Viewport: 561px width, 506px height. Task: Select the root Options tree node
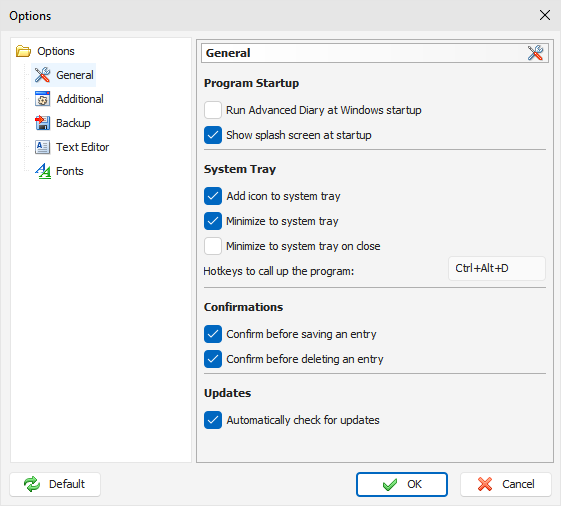(x=56, y=51)
